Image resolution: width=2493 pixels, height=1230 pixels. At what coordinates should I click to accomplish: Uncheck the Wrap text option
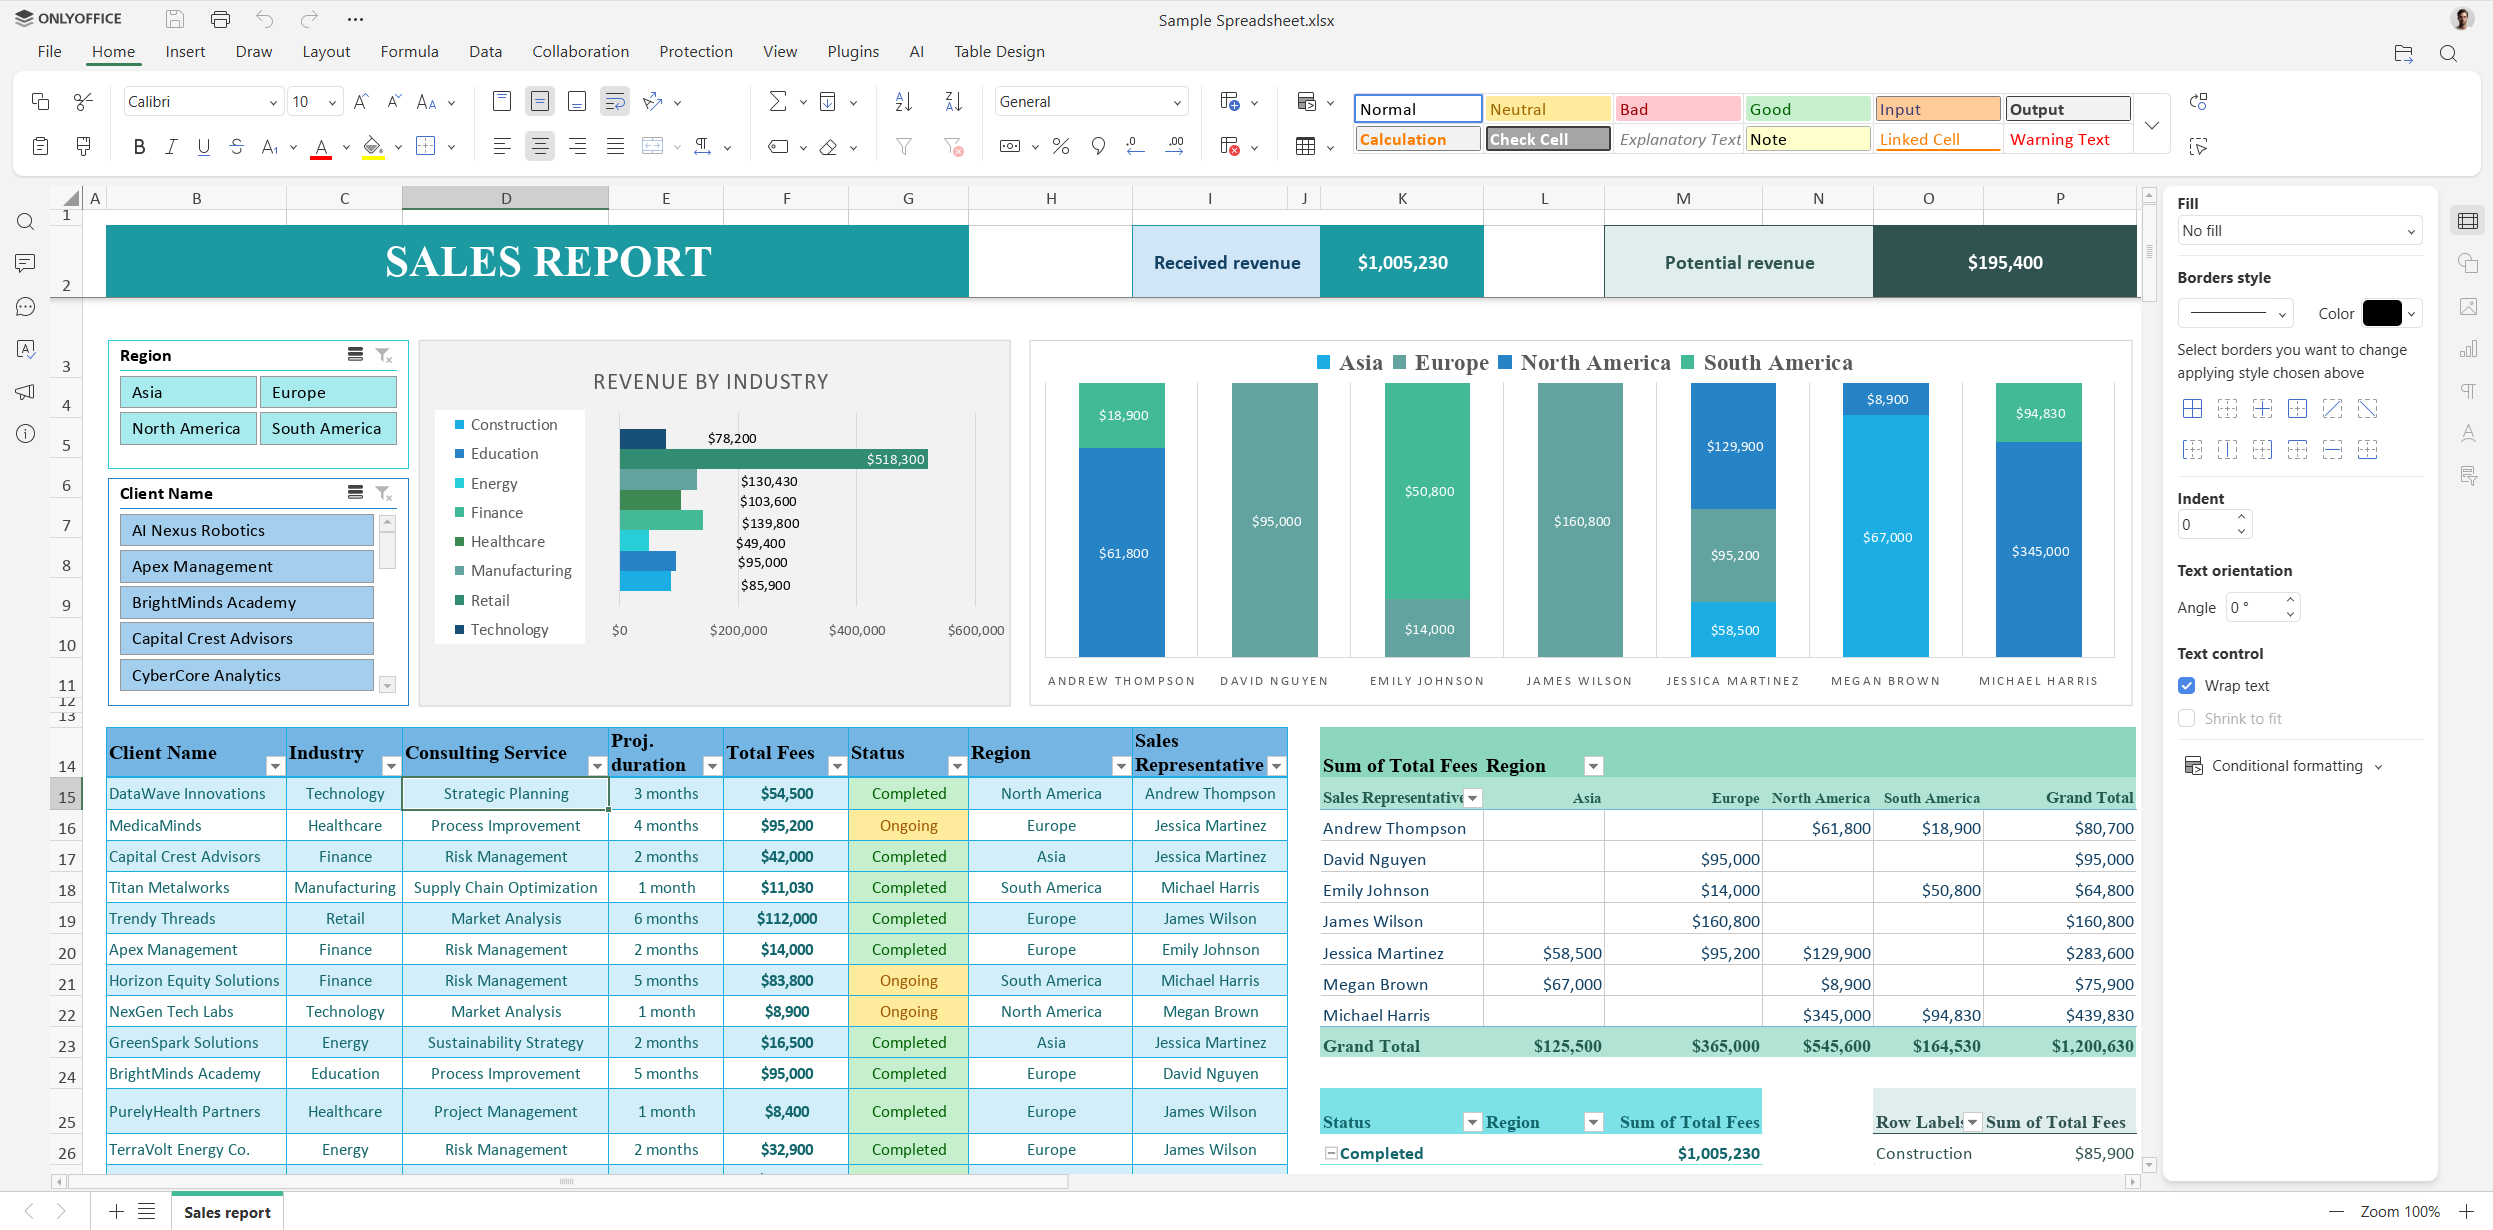2187,685
